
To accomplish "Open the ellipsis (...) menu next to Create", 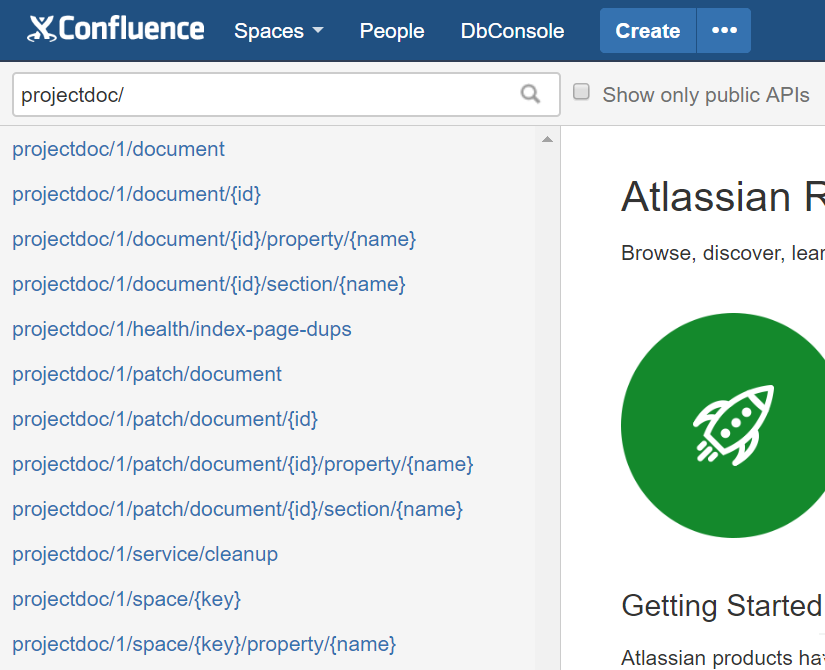I will tap(723, 30).
